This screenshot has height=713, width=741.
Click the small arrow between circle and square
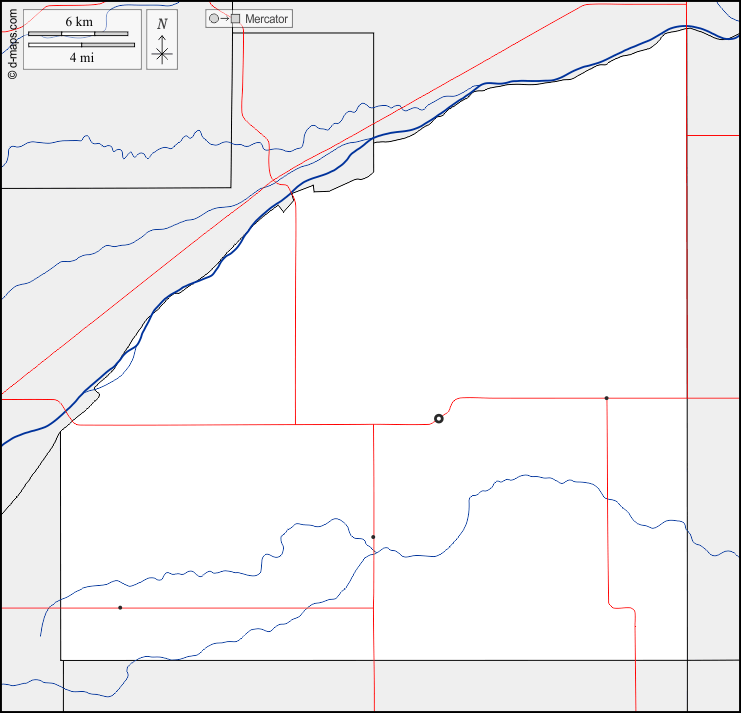tap(224, 19)
